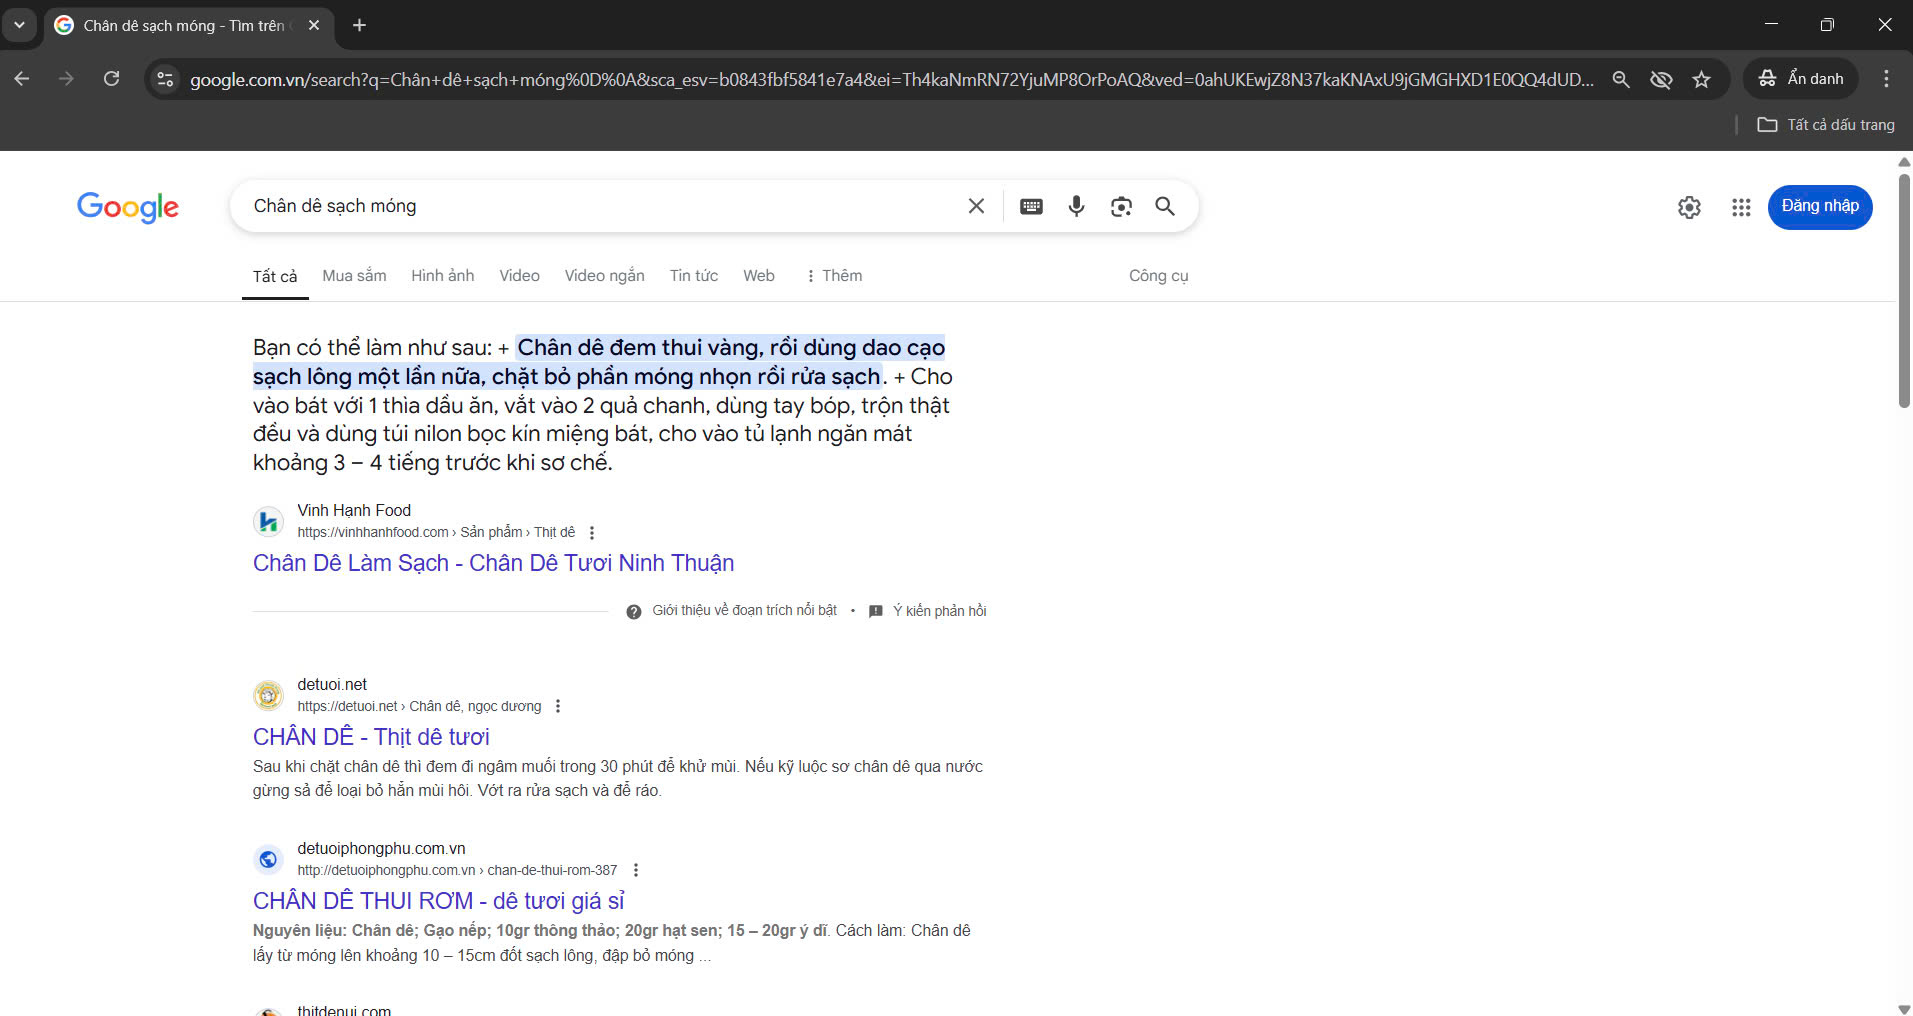Screen dimensions: 1913x1016
Task: Switch to Tin tức tab
Action: [x=694, y=276]
